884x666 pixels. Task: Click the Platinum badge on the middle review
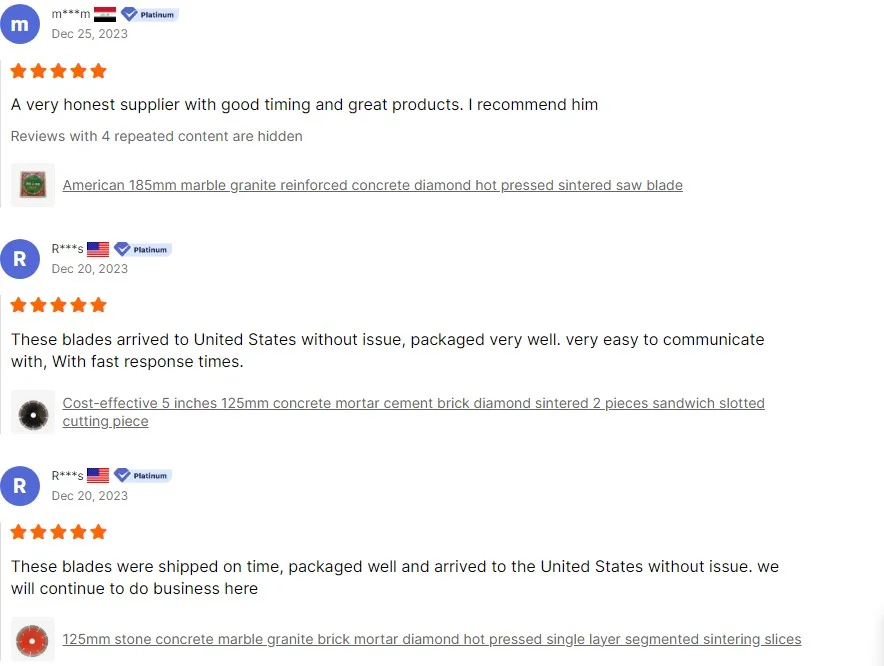pyautogui.click(x=142, y=249)
